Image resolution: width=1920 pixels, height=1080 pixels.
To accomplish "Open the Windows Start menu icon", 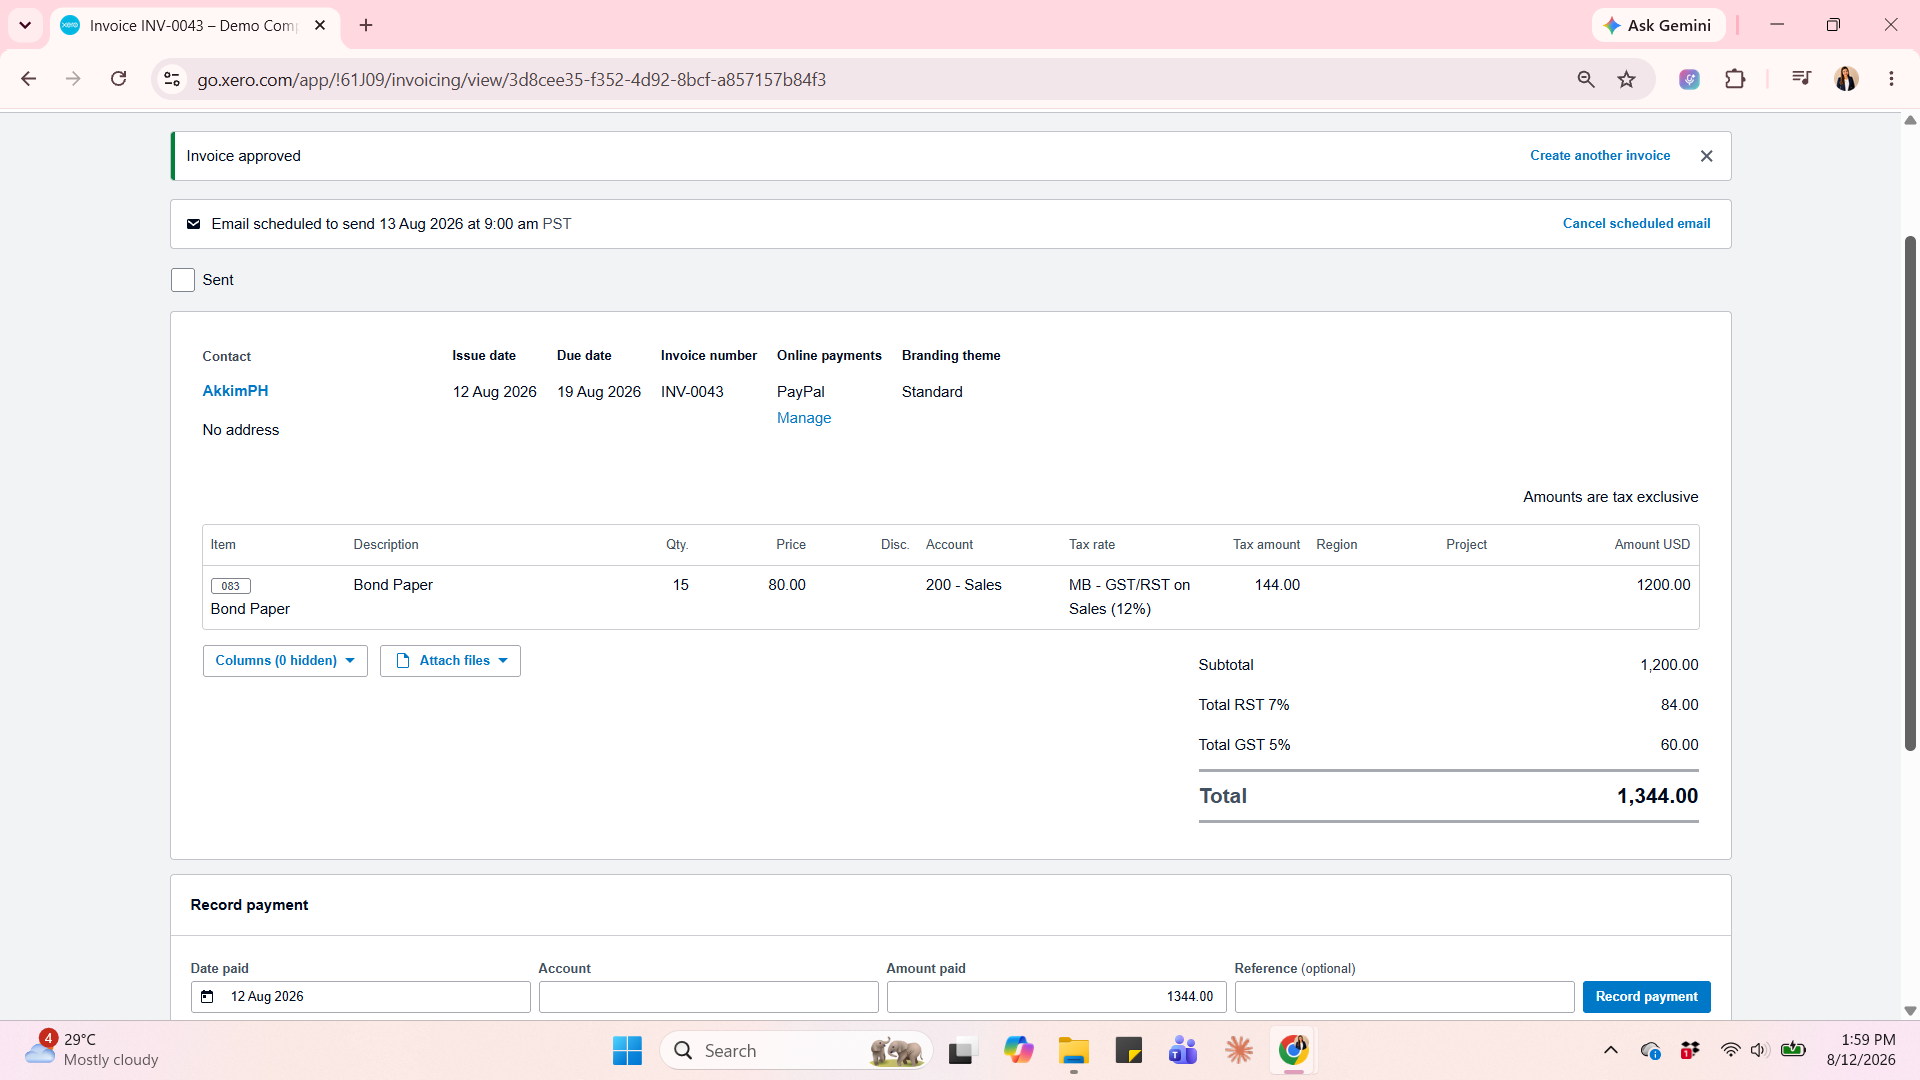I will coord(627,1051).
